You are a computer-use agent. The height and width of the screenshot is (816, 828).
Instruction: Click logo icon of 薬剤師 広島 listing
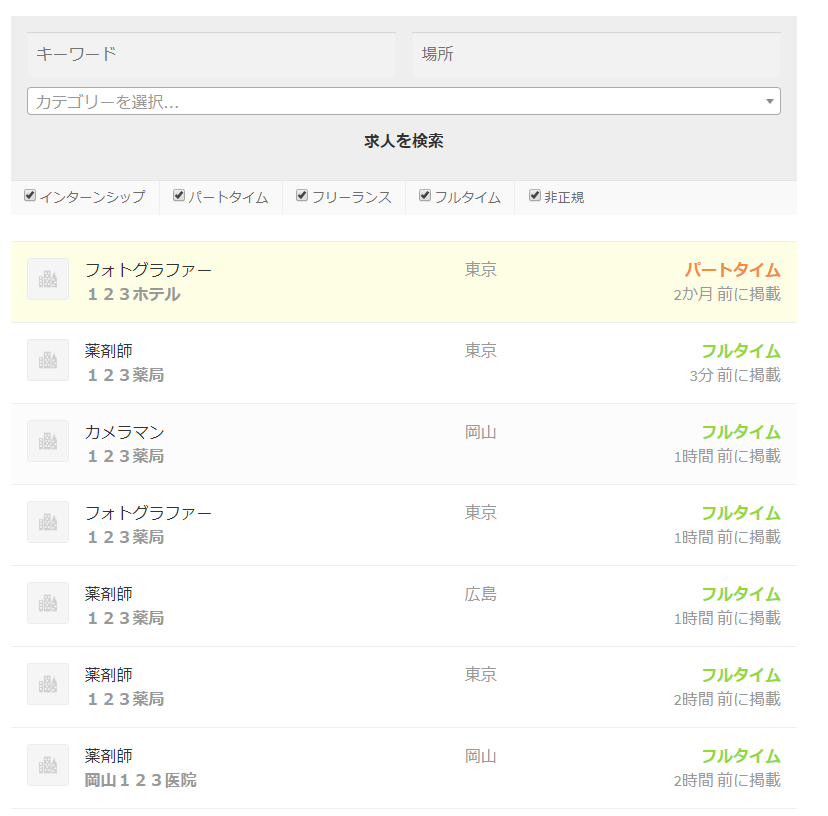pyautogui.click(x=48, y=603)
